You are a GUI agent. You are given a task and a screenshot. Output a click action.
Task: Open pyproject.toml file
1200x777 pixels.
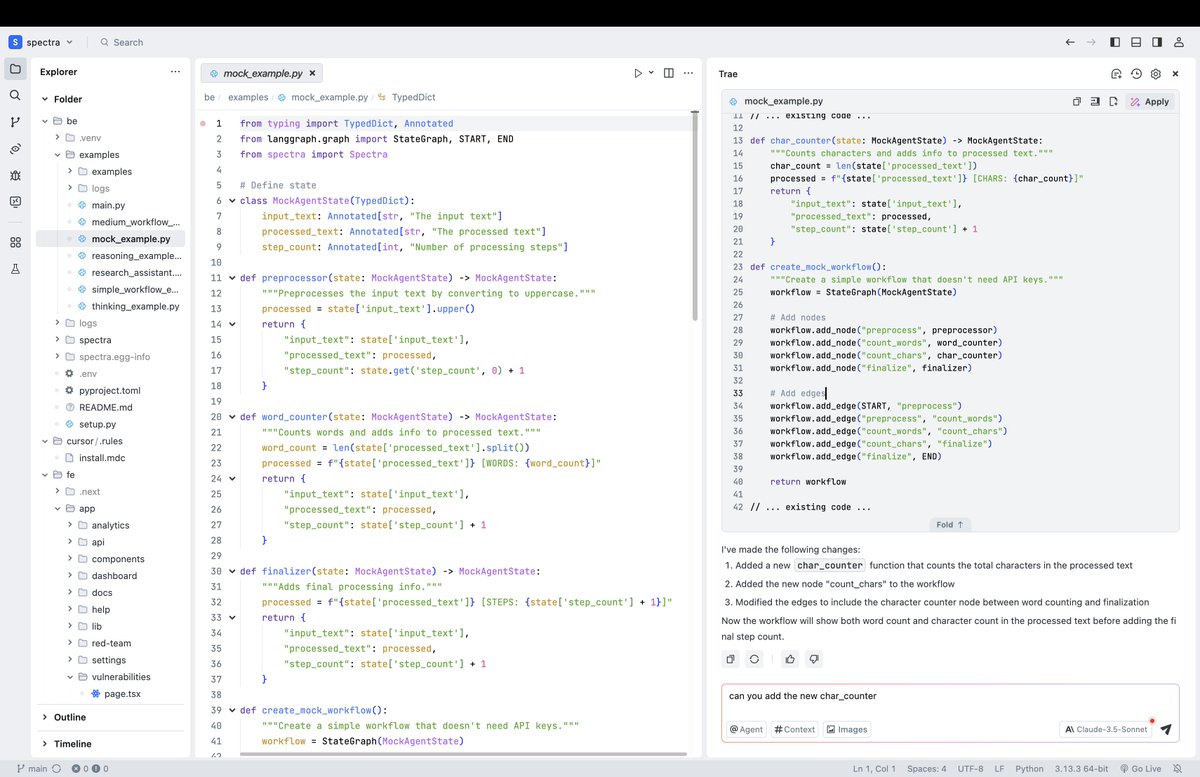[x=111, y=390]
